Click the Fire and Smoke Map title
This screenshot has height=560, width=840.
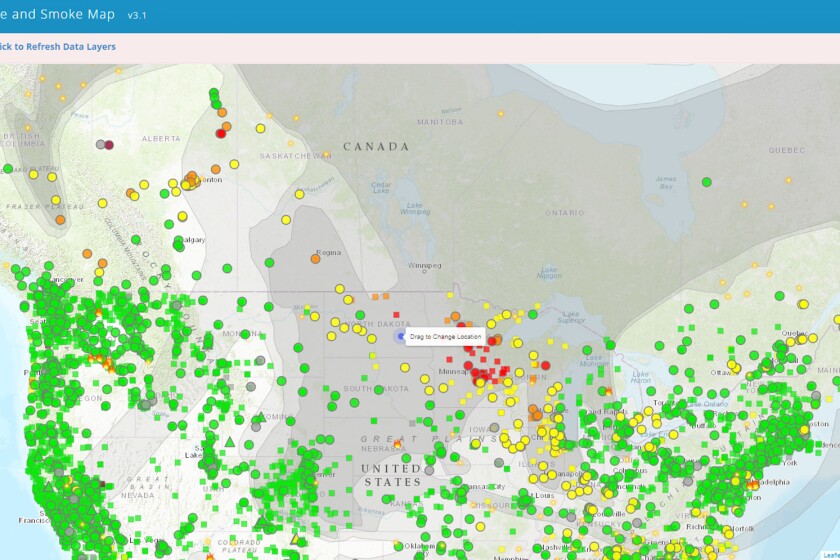tap(60, 15)
